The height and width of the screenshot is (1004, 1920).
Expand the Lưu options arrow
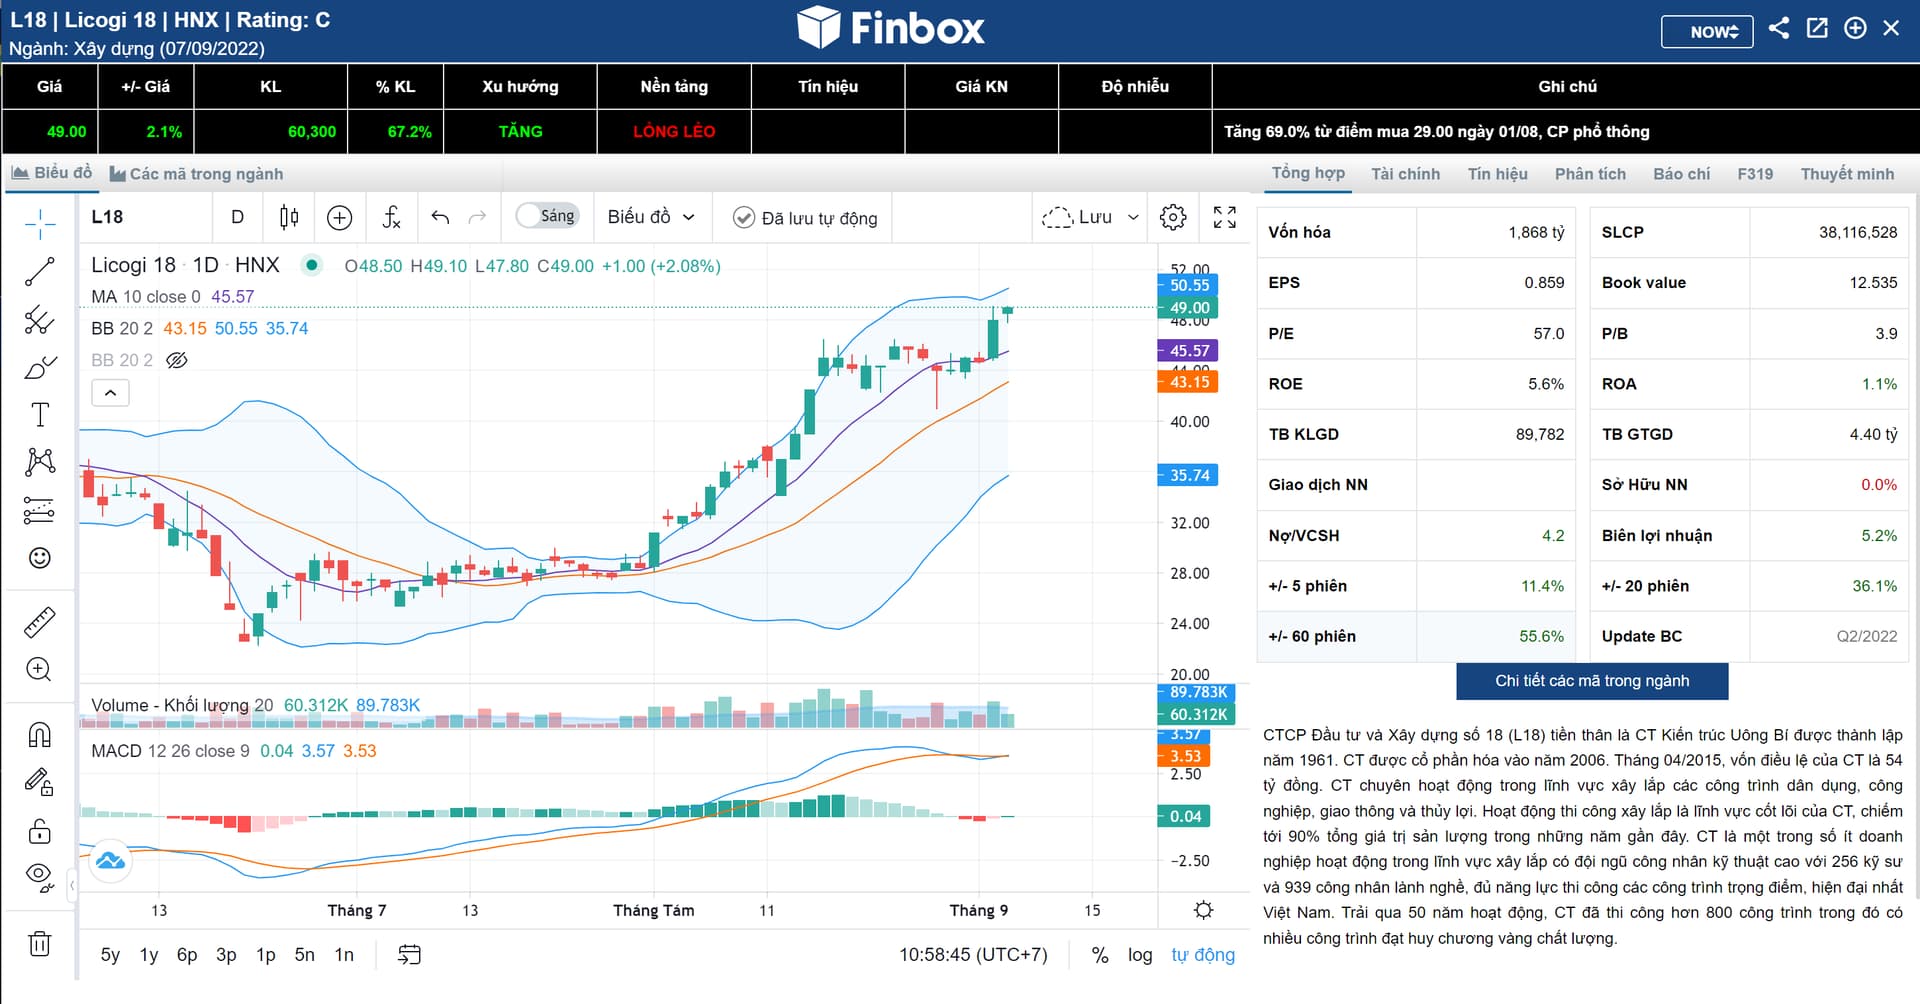coord(1133,217)
